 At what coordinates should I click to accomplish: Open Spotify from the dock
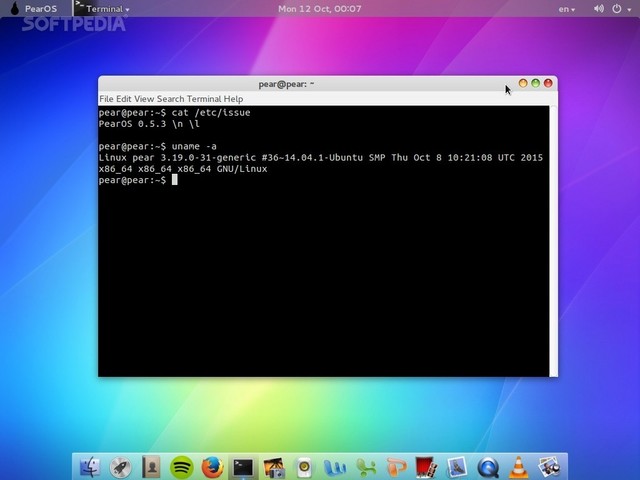coord(182,466)
